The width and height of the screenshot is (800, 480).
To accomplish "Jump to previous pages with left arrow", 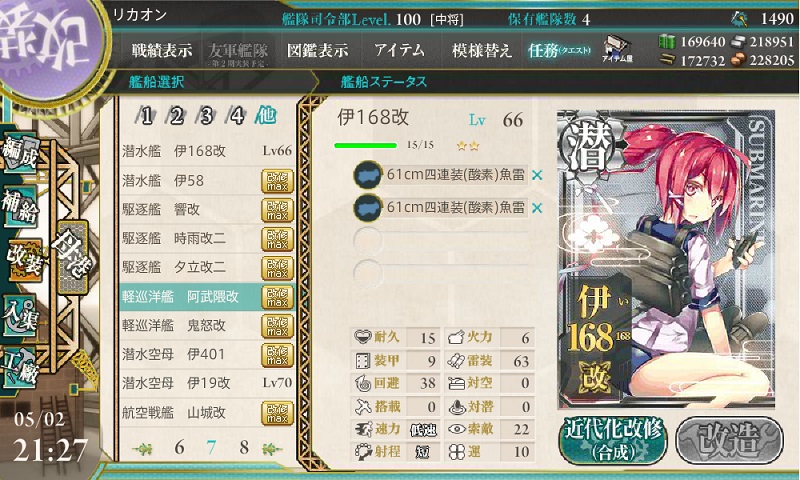I will 143,449.
